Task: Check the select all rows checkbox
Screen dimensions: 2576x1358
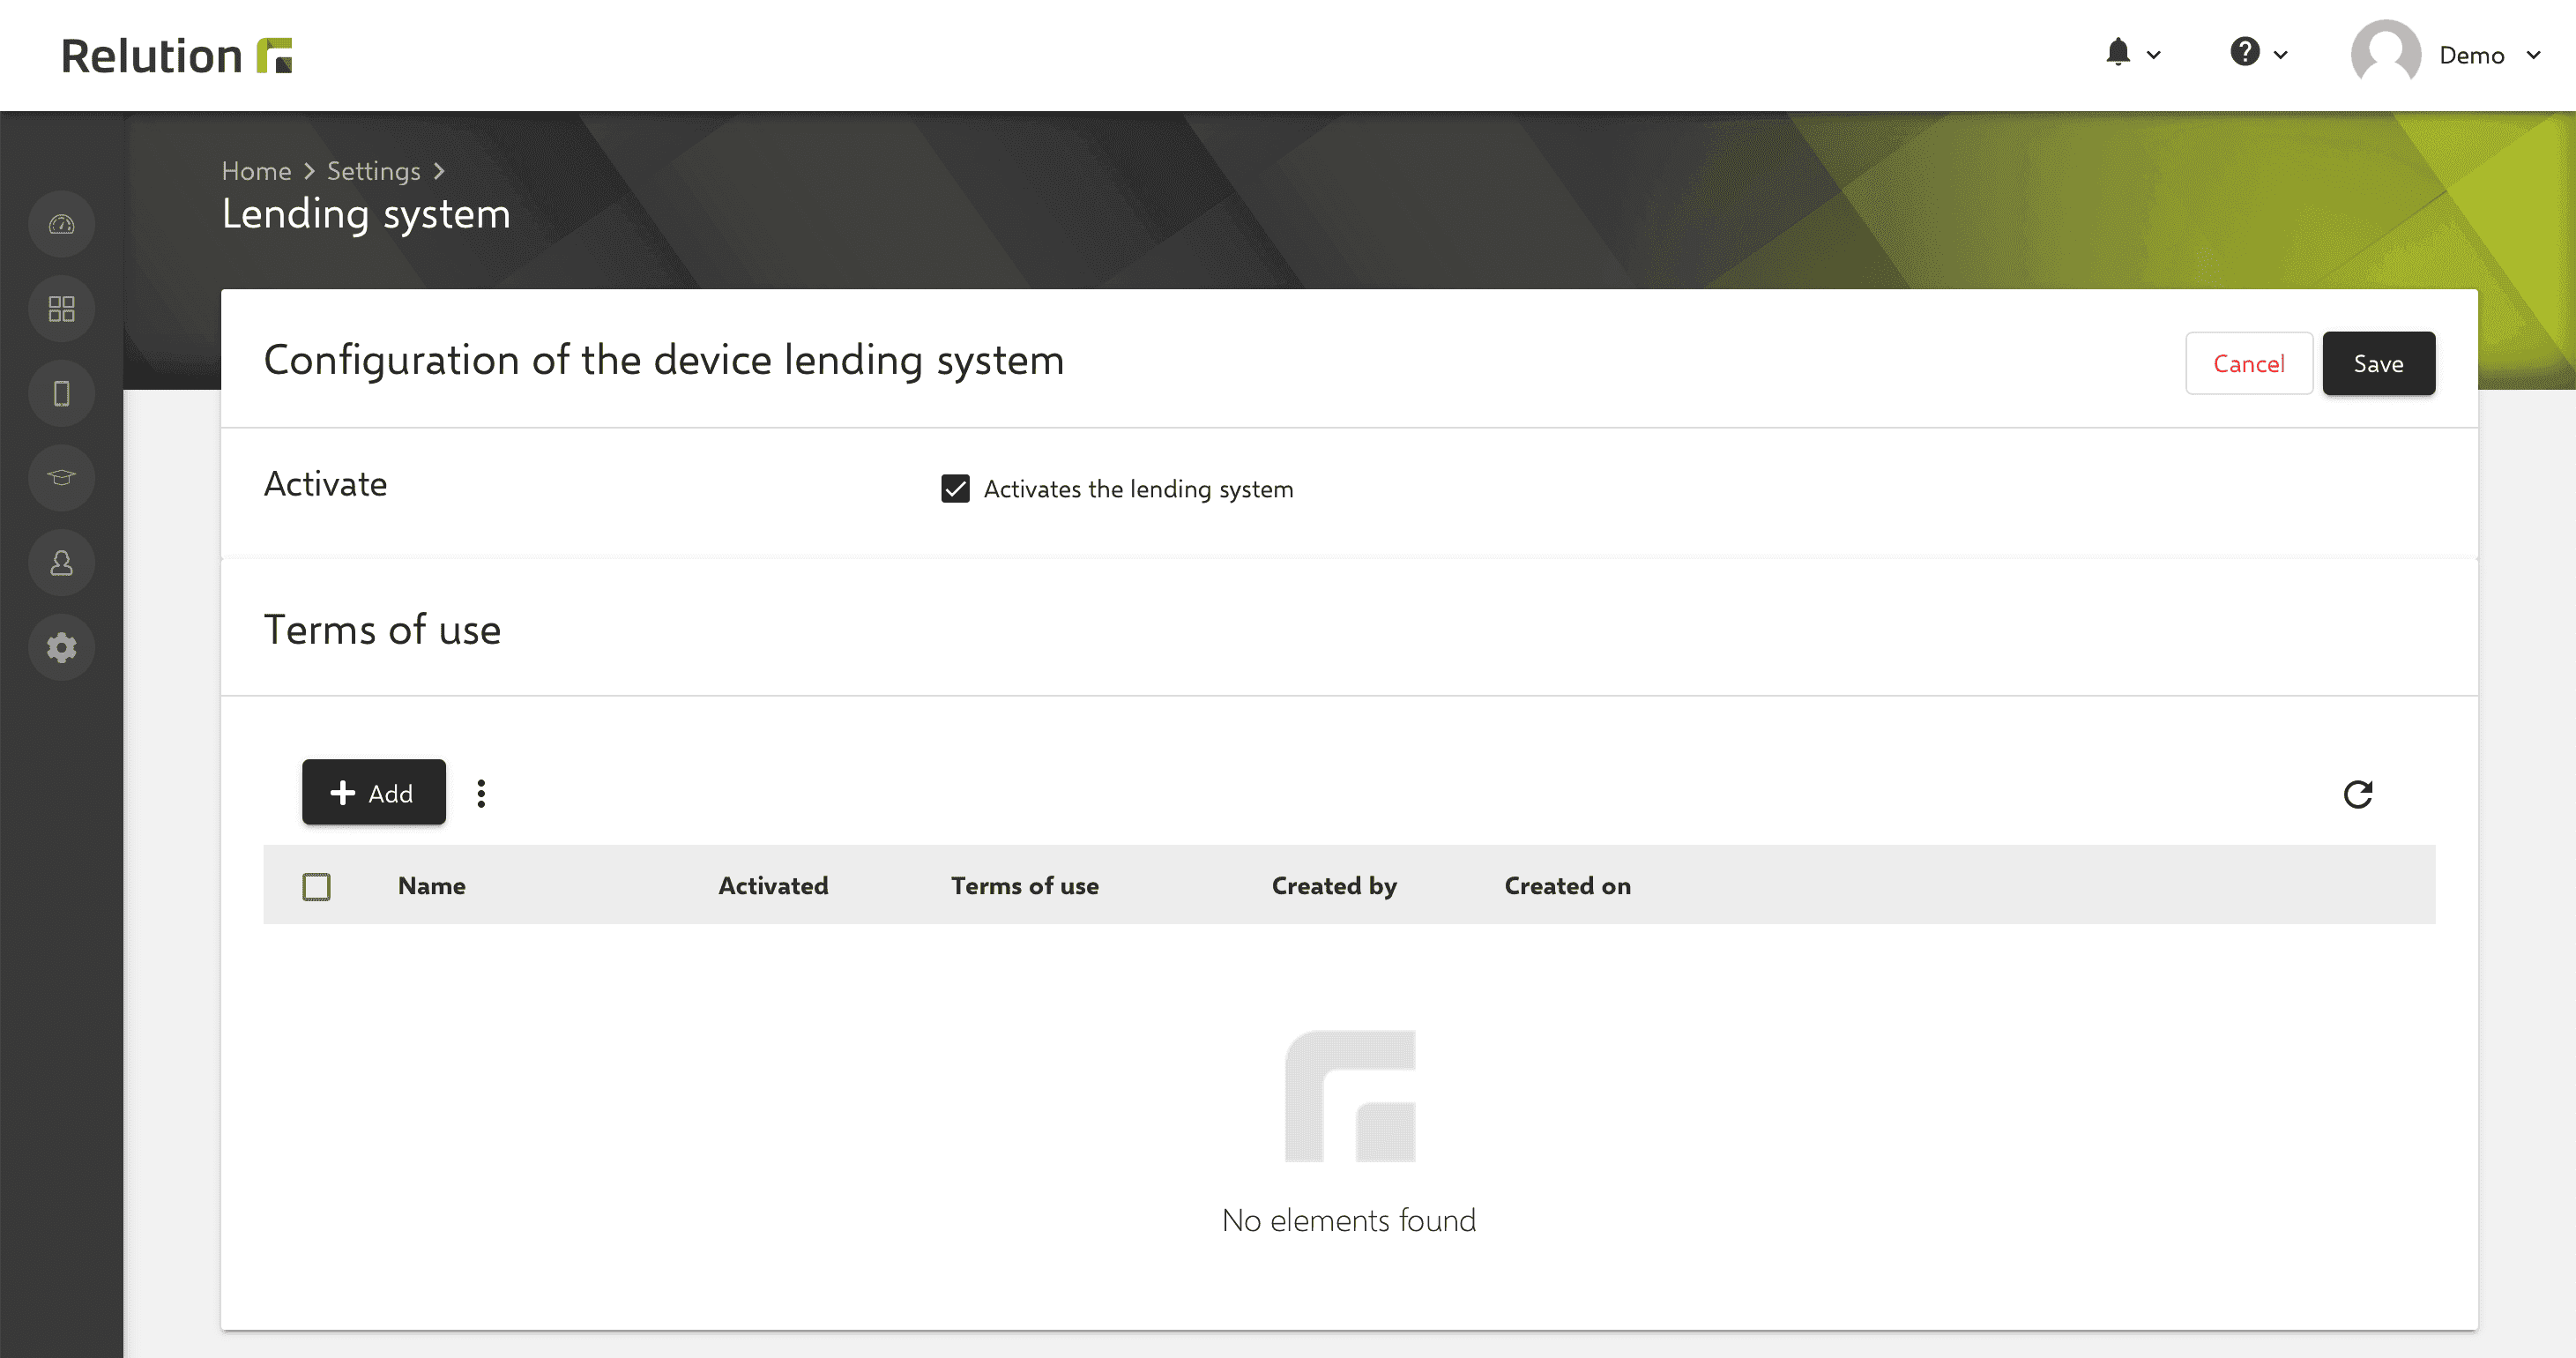Action: (318, 884)
